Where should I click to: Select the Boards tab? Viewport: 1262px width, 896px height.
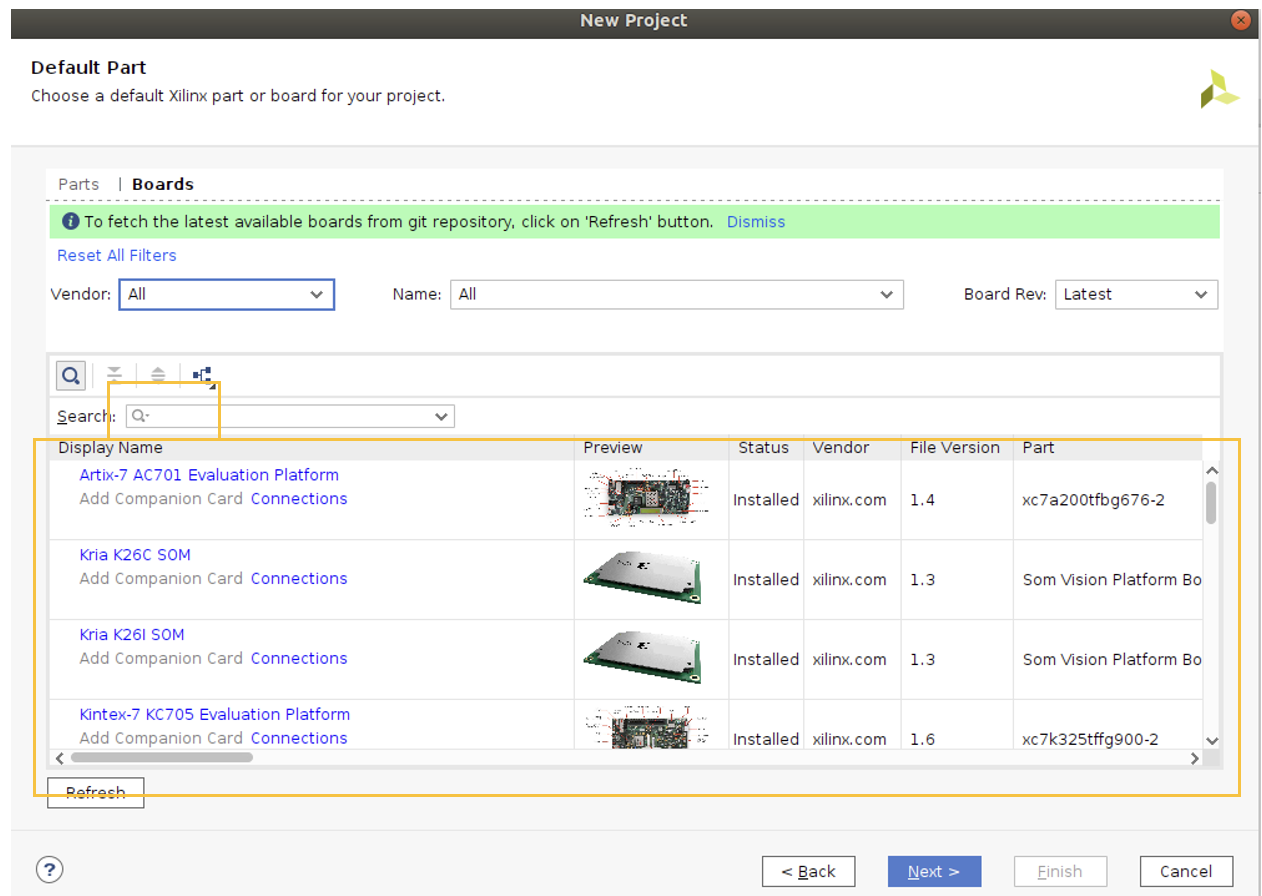click(163, 184)
